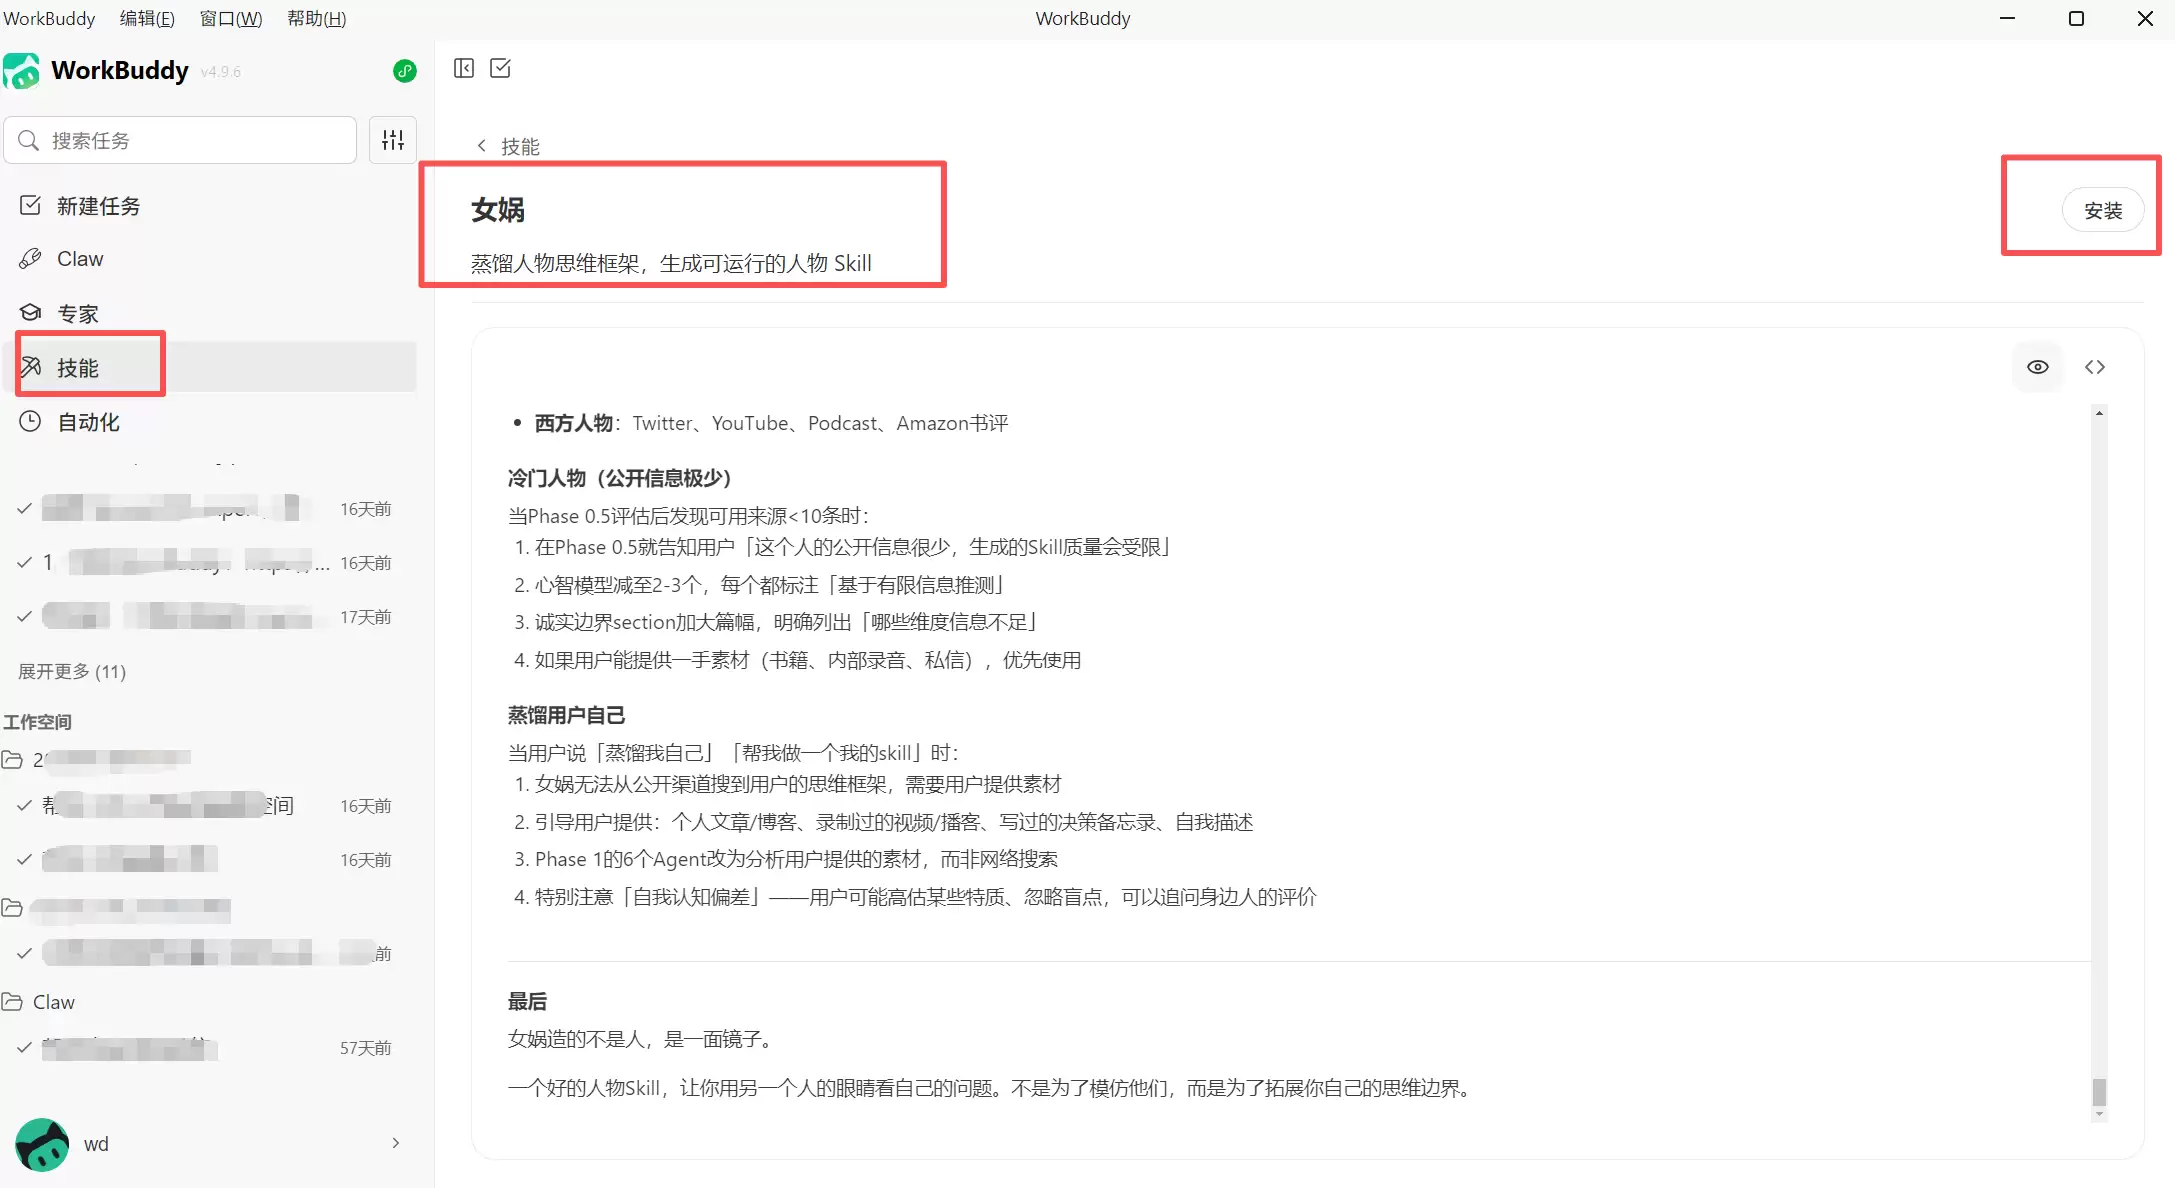Click the version v4.9.6 label
This screenshot has height=1188, width=2175.
click(x=220, y=72)
